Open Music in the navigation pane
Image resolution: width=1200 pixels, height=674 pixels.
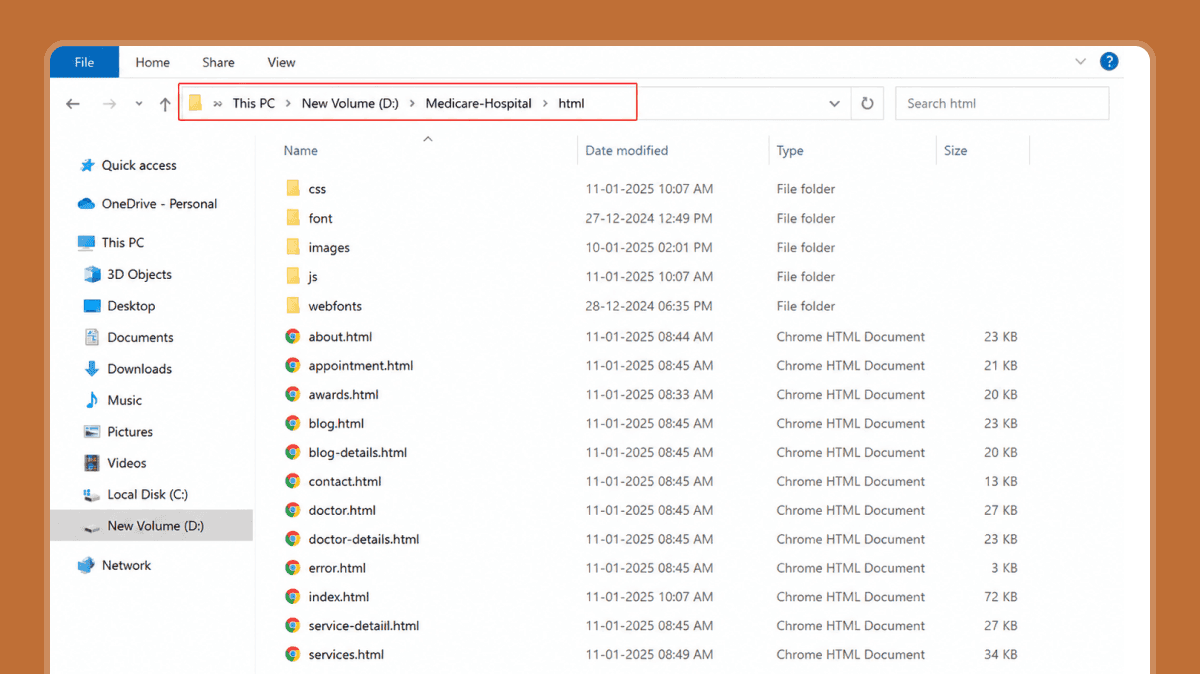click(x=125, y=401)
